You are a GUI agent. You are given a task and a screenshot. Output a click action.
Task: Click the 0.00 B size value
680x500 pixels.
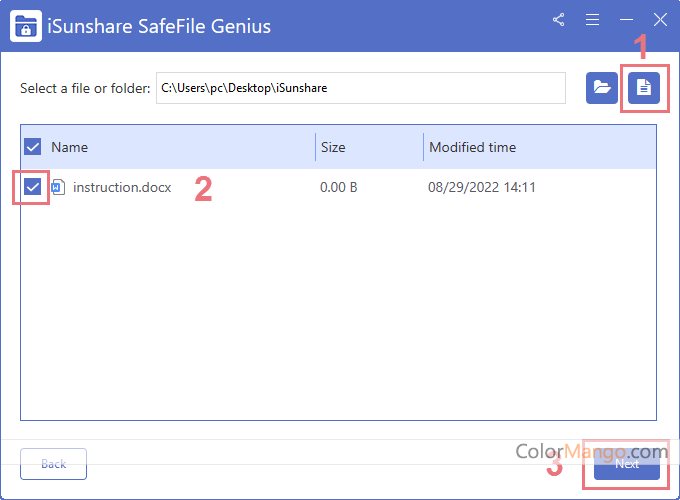click(x=339, y=187)
